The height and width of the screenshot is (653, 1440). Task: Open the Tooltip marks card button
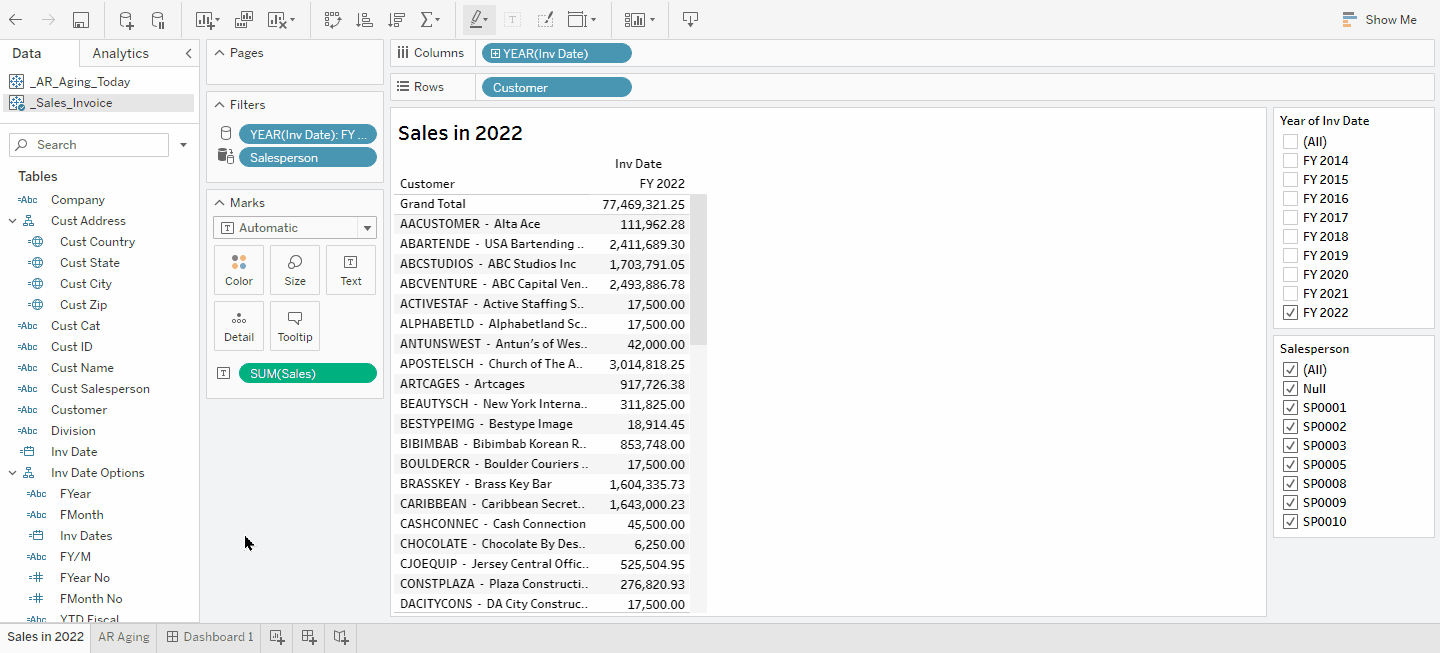click(x=295, y=326)
